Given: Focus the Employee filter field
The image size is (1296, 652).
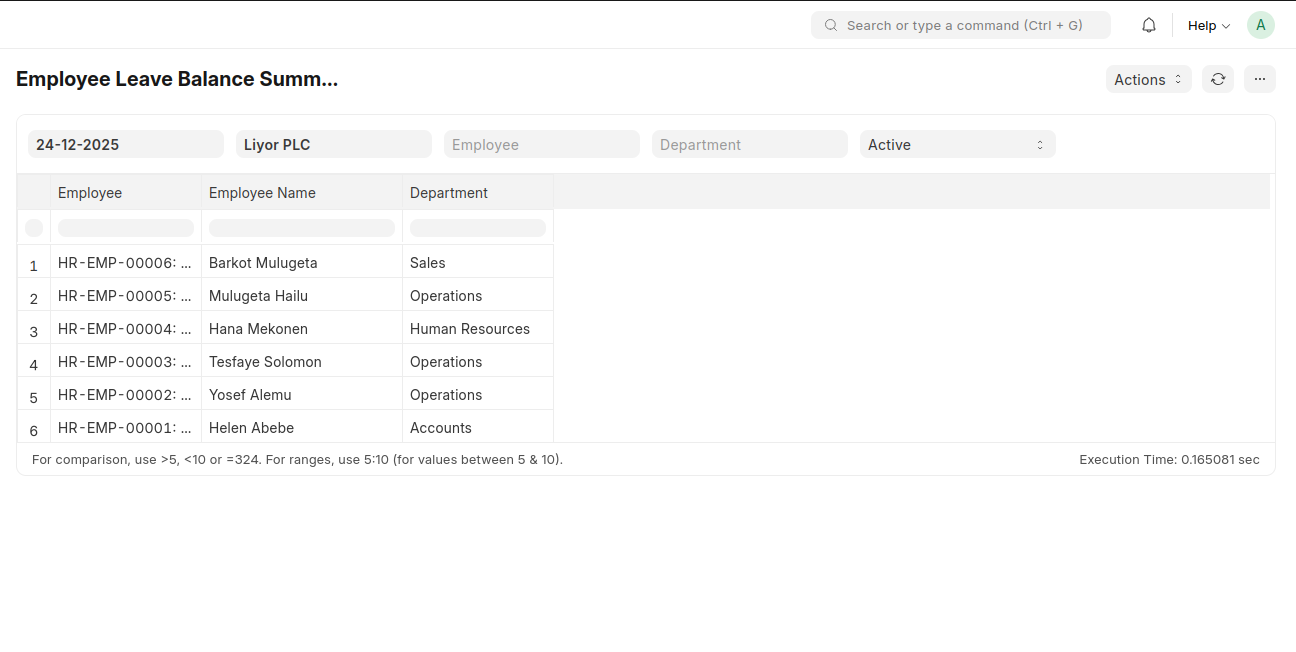Looking at the screenshot, I should (x=541, y=144).
